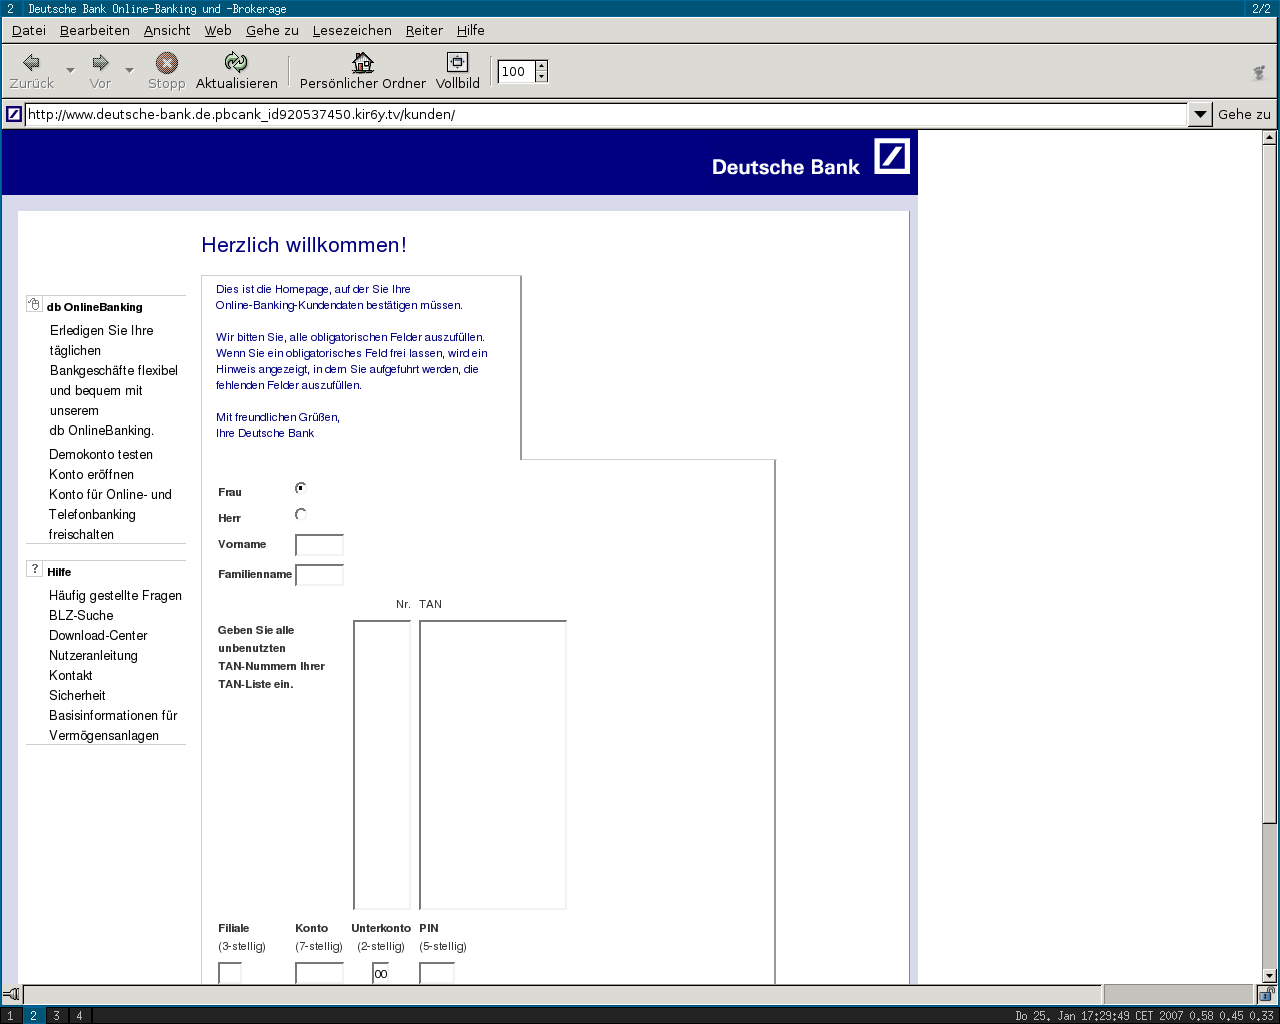Click the Filiale input field
Screen dimensions: 1280x1024
(230, 973)
